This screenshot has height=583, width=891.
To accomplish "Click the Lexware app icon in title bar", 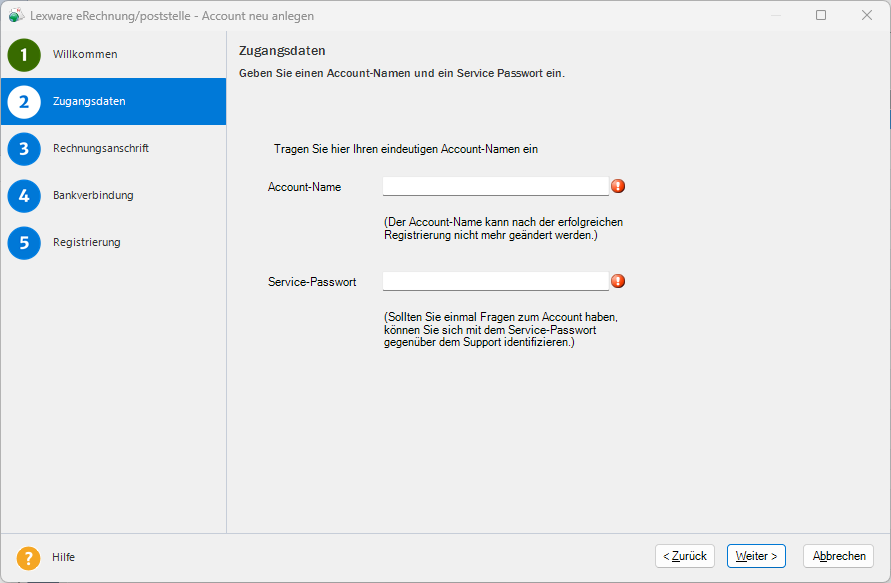I will [16, 15].
